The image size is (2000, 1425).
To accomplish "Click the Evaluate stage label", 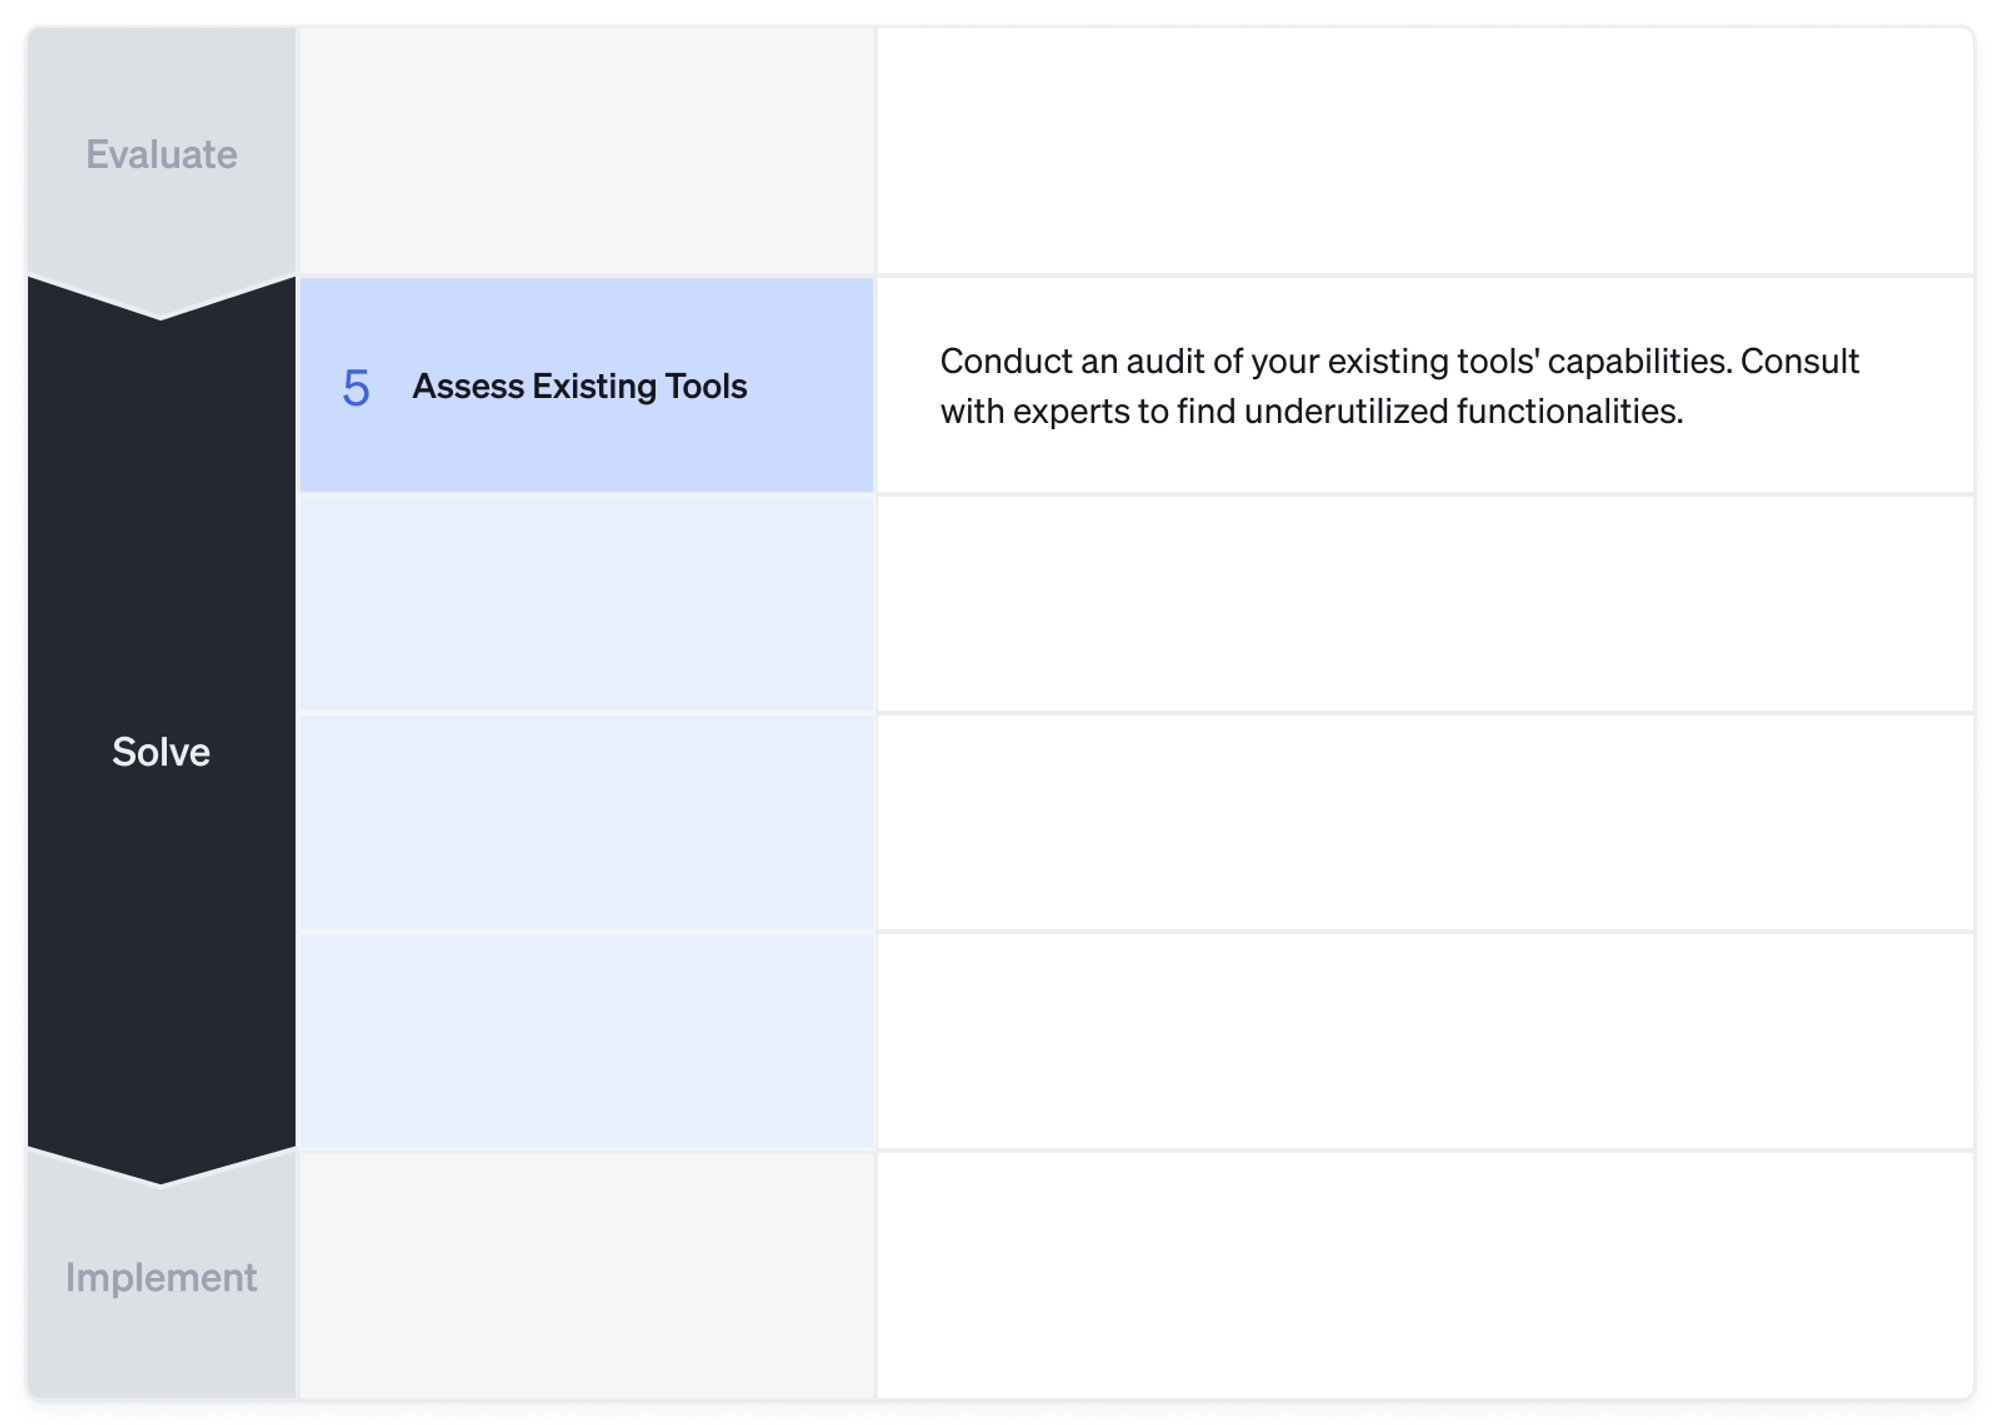I will click(161, 154).
